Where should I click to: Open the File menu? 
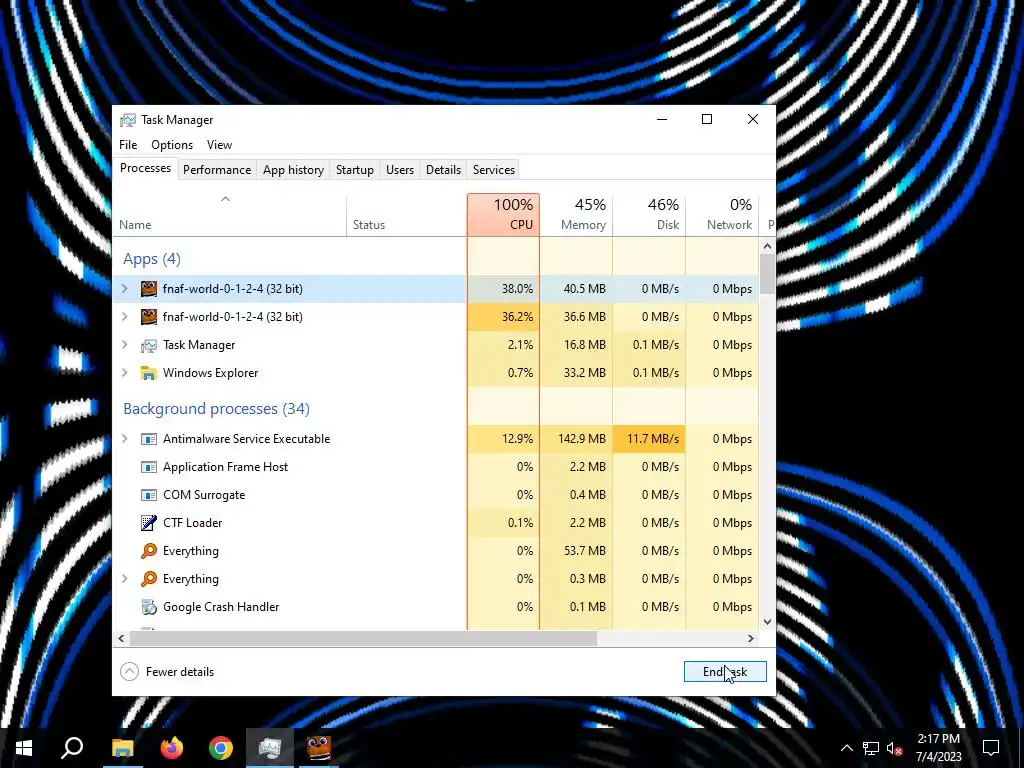coord(128,145)
